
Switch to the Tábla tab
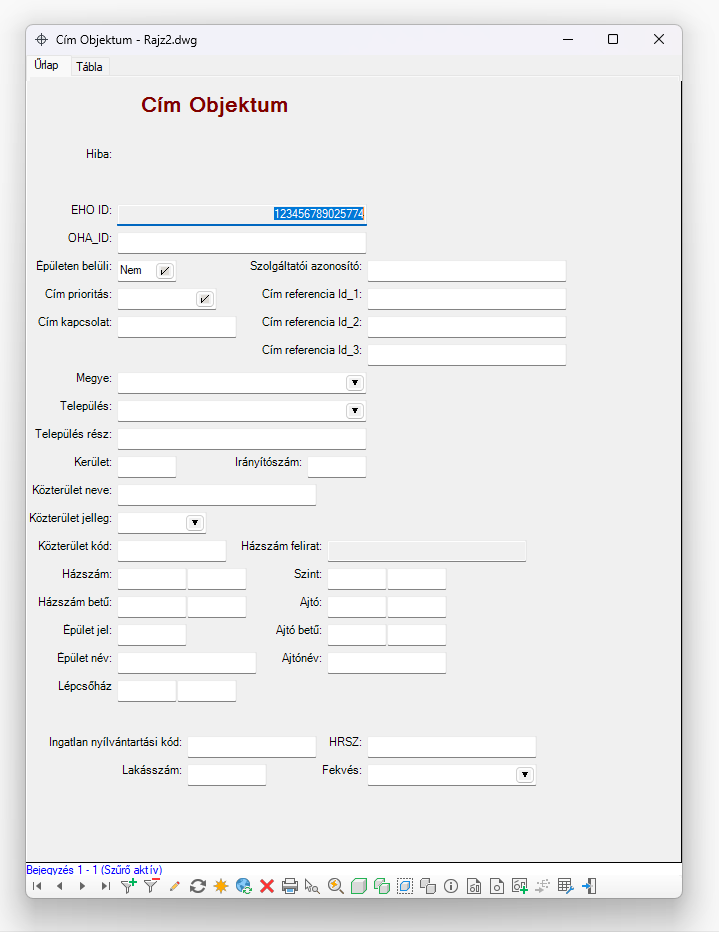[89, 67]
